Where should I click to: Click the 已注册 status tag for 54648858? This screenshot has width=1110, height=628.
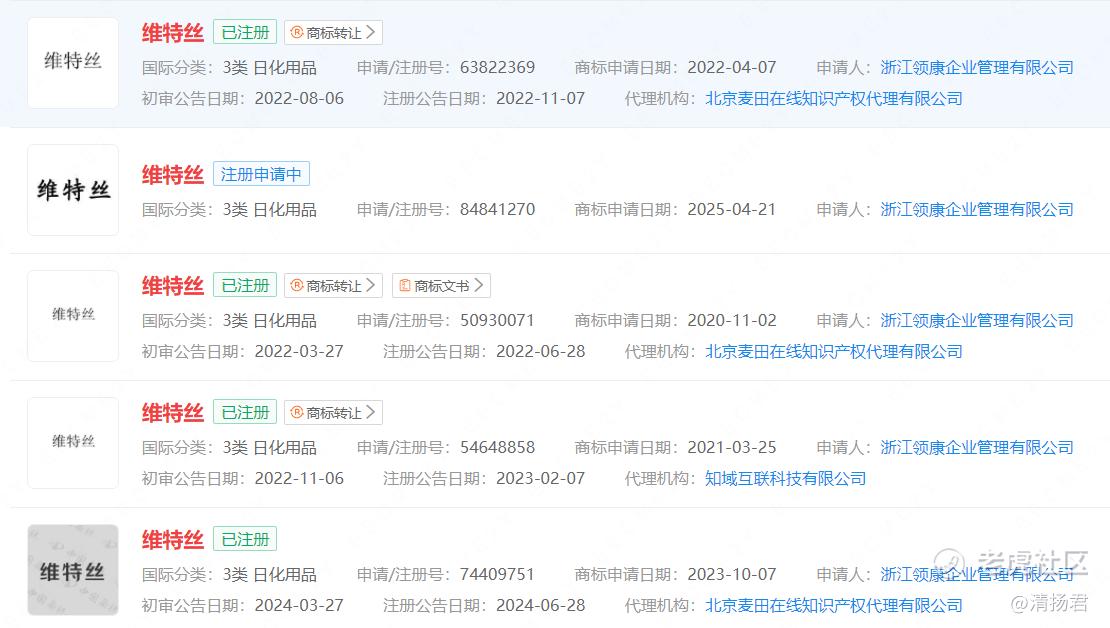tap(245, 412)
